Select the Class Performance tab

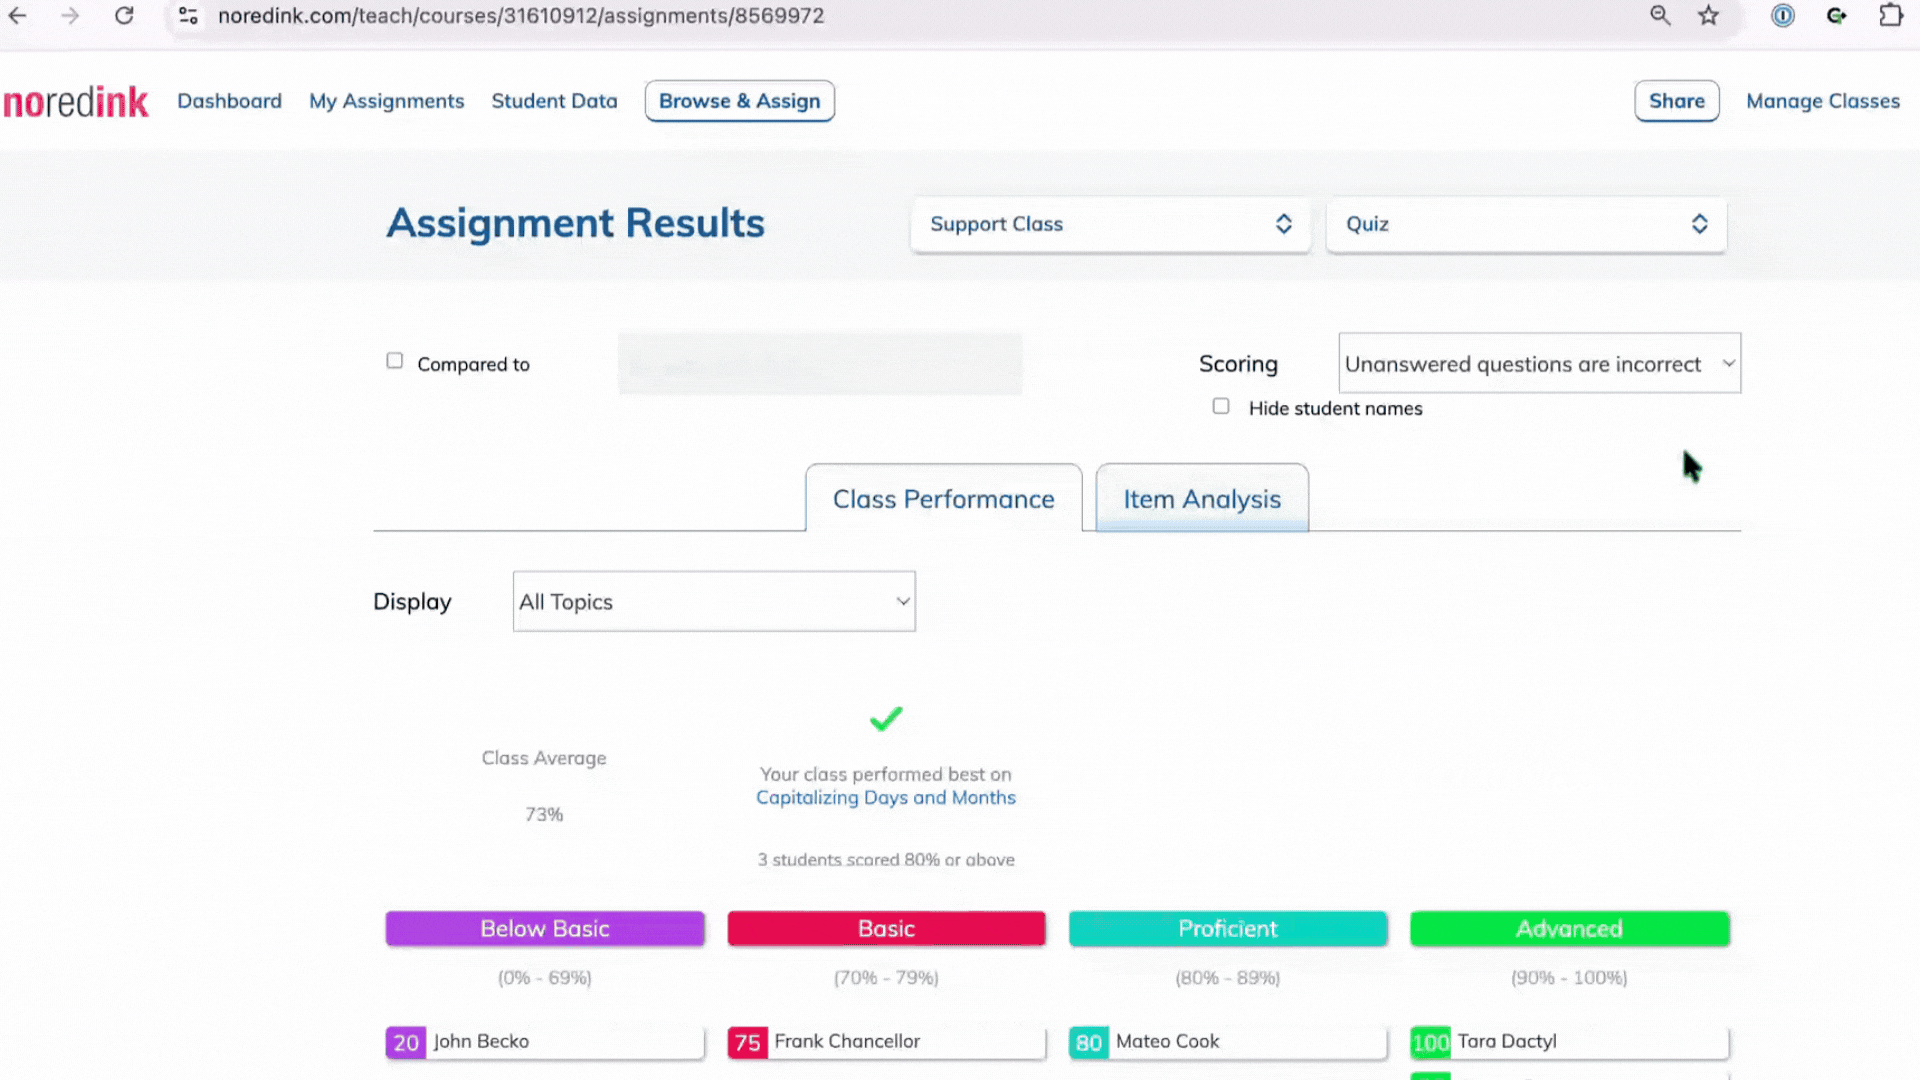pos(943,498)
